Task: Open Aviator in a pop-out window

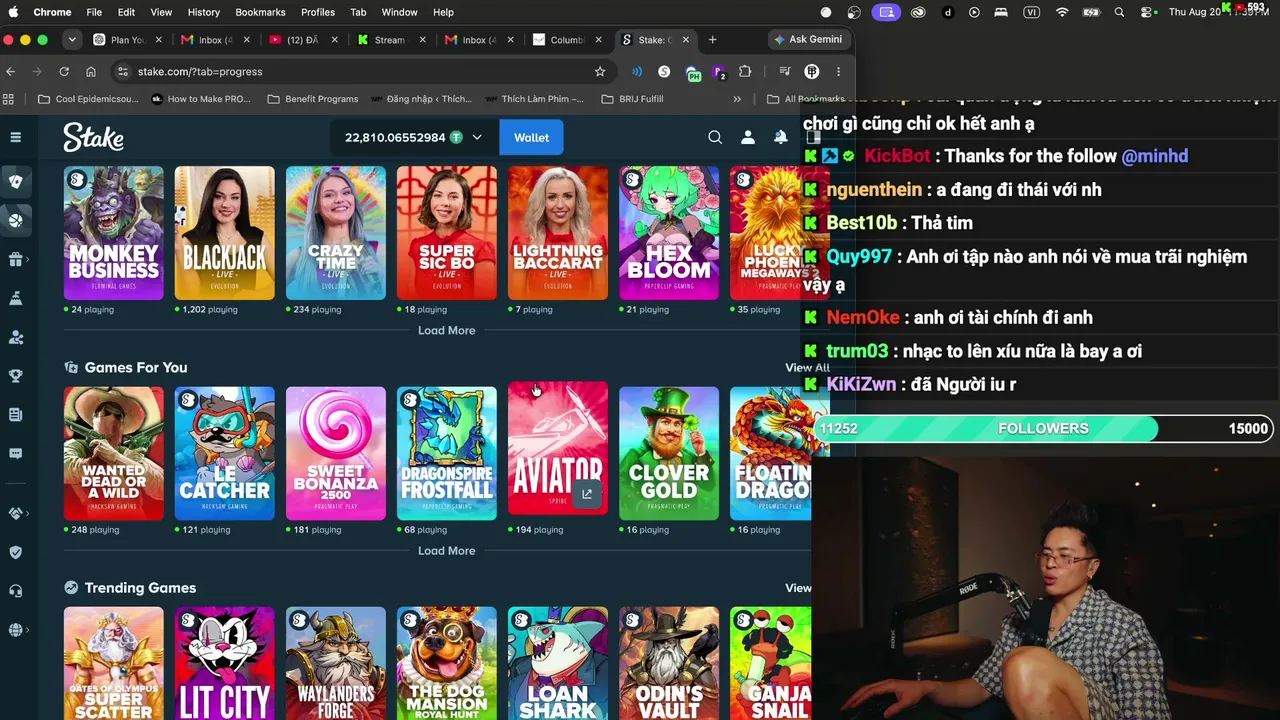Action: coord(587,494)
